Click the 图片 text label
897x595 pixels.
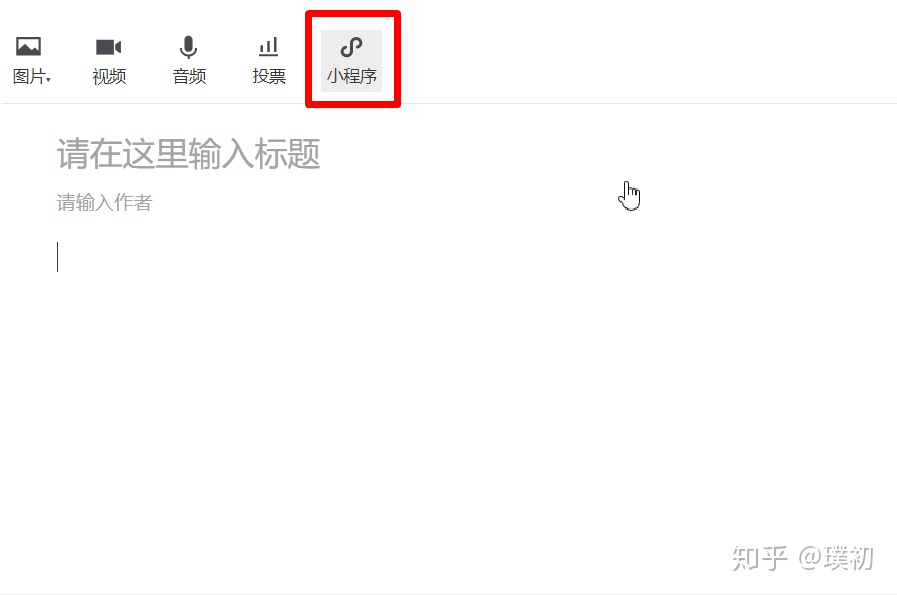coord(29,76)
